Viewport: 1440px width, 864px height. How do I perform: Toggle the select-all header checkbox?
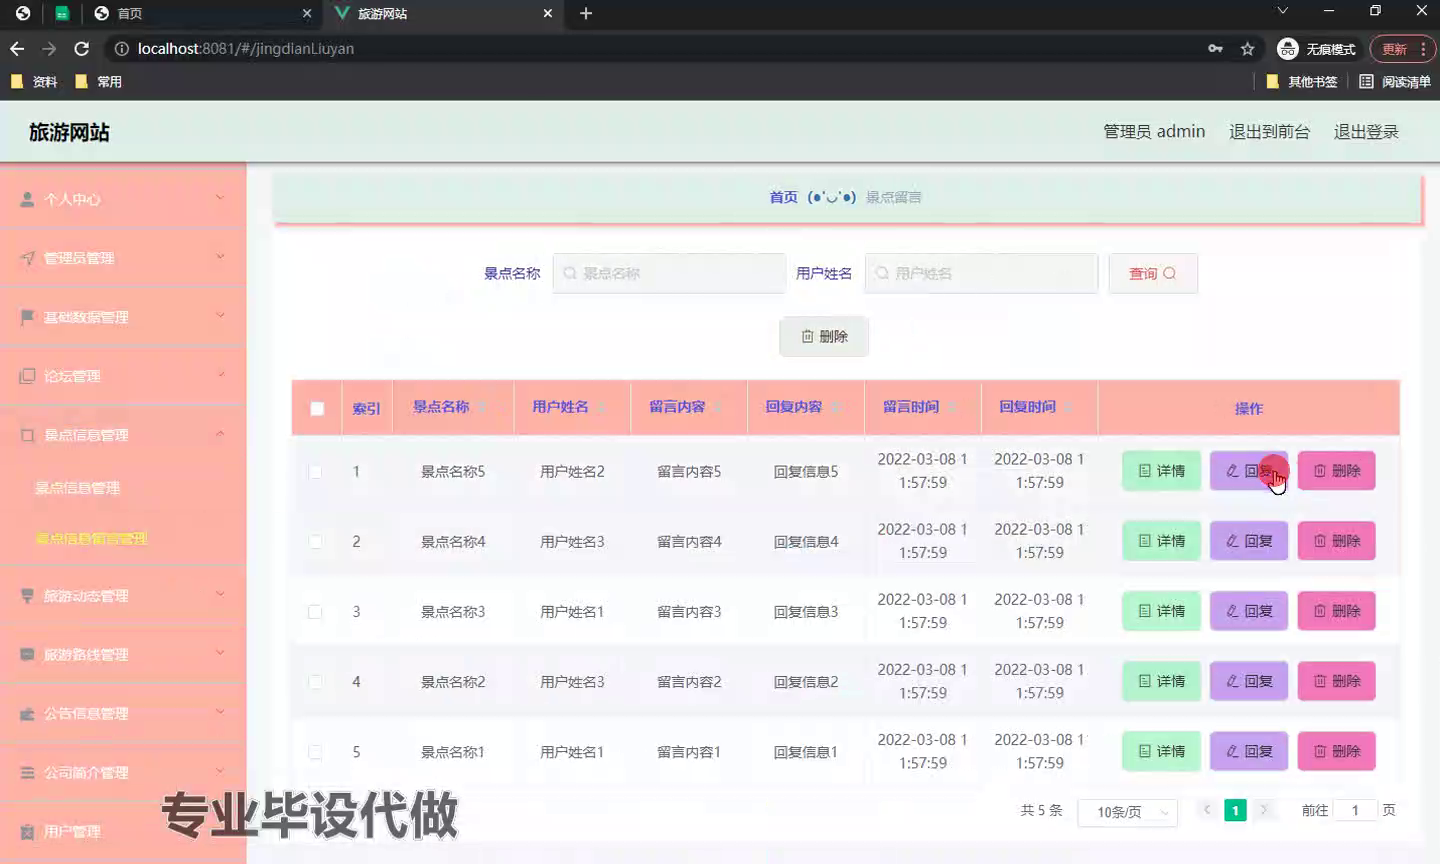317,408
